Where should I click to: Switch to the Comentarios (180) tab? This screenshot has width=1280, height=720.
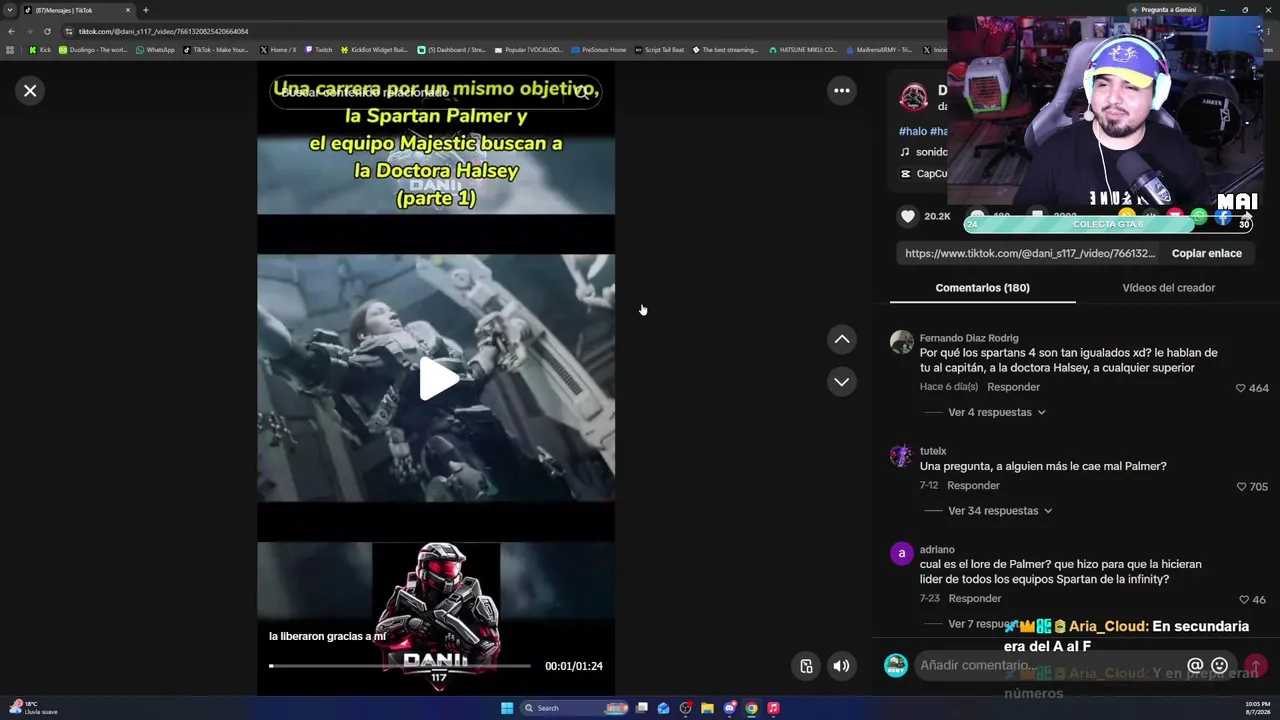982,288
